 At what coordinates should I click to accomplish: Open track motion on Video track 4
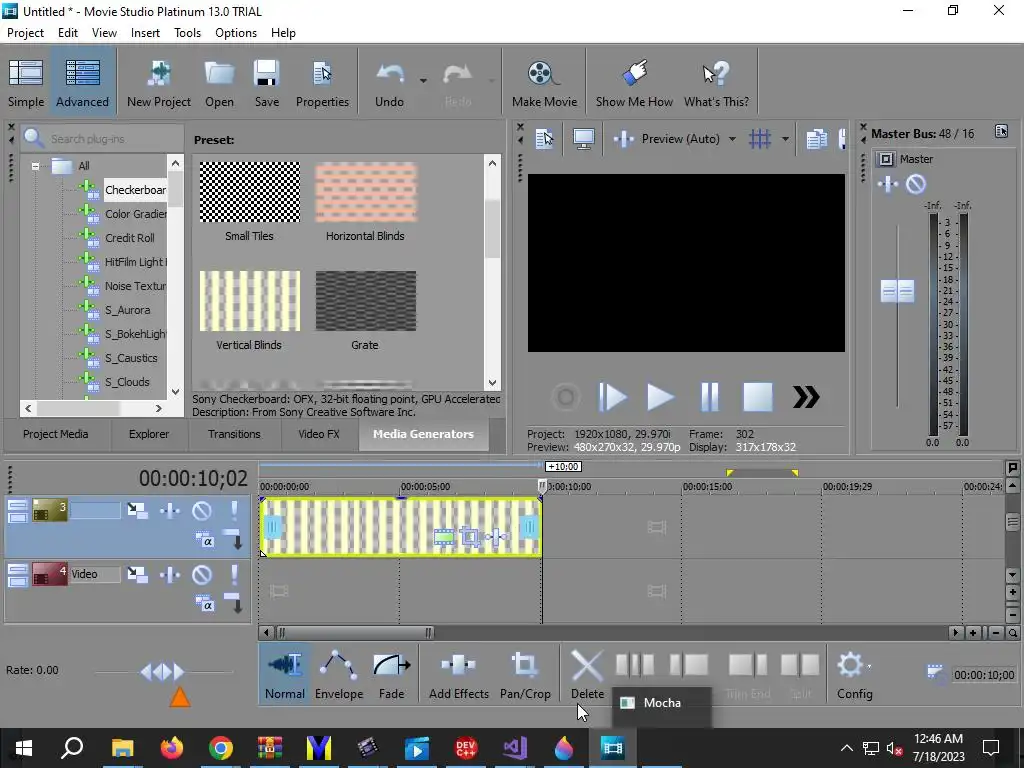(x=137, y=574)
